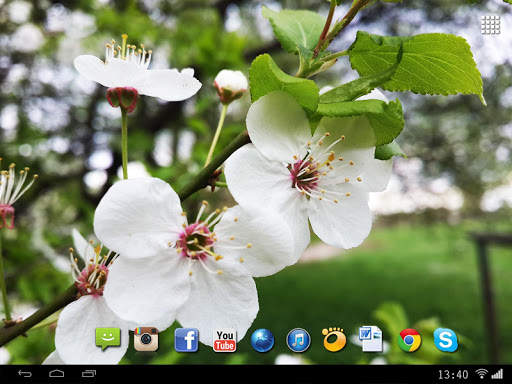Tap the 13:40 clock in status bar
The width and height of the screenshot is (512, 384).
tap(453, 375)
